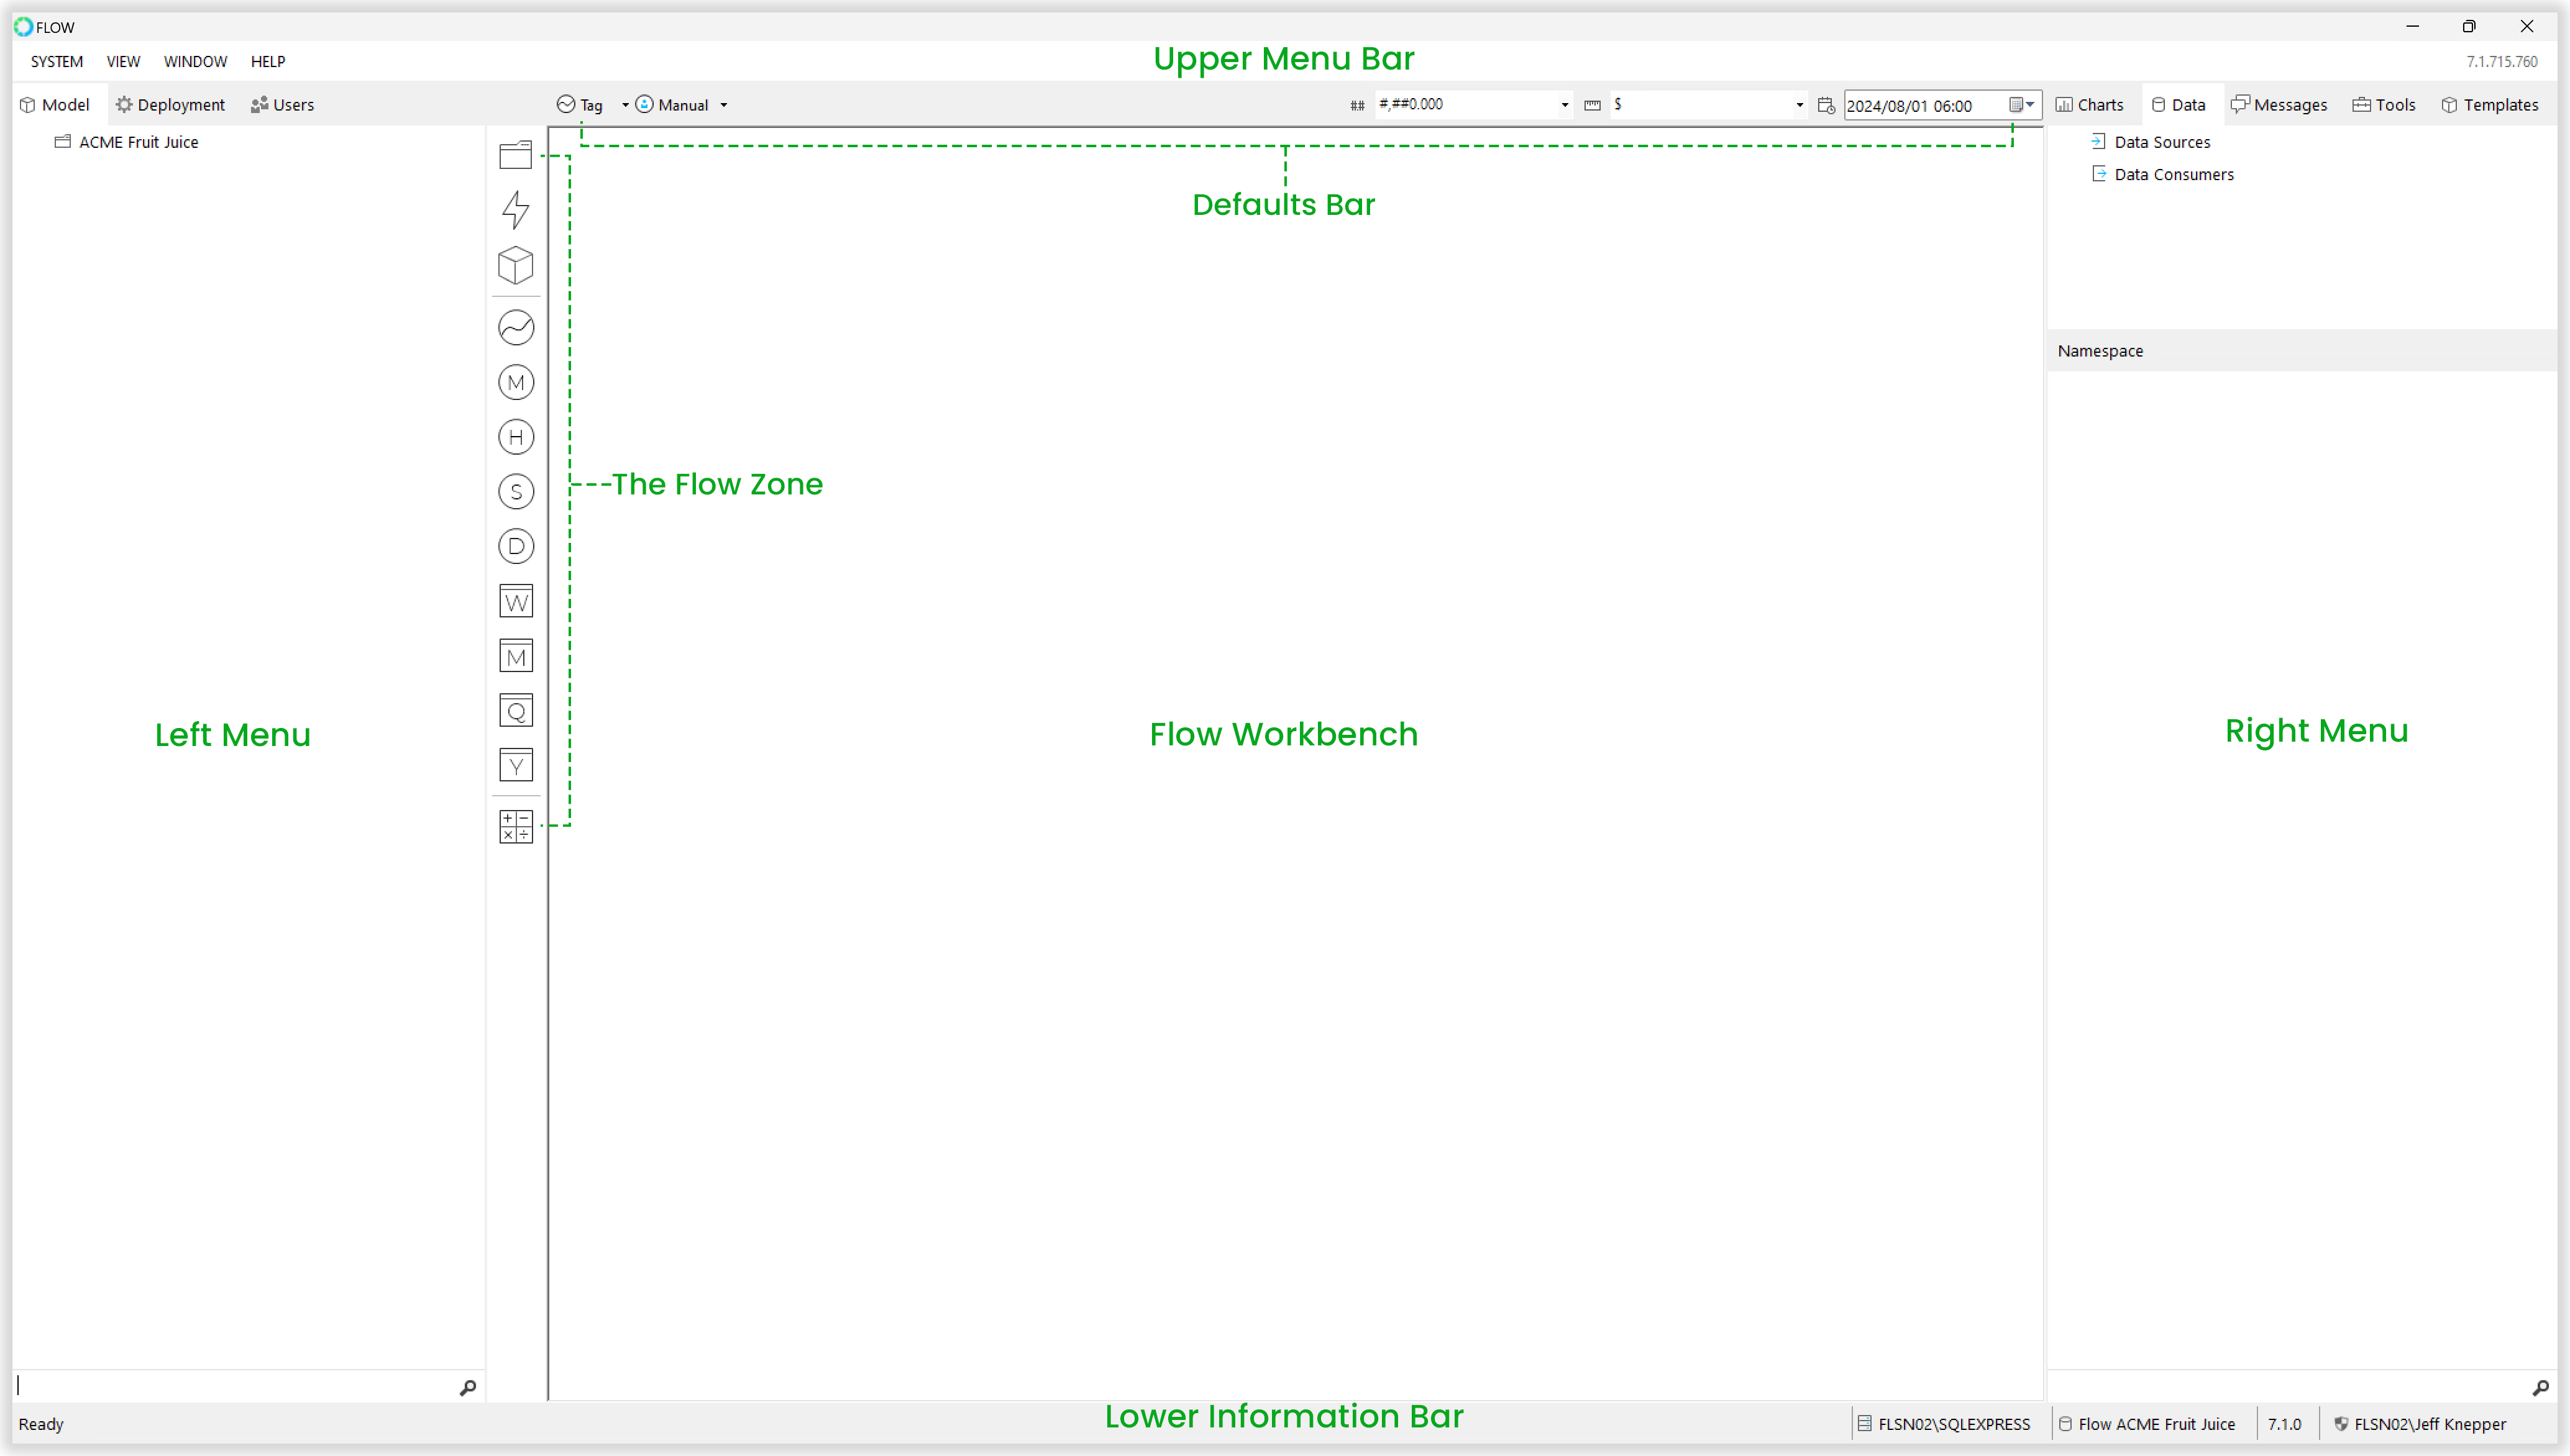Image resolution: width=2570 pixels, height=1456 pixels.
Task: Select the cube model icon in toolbar
Action: tap(516, 265)
